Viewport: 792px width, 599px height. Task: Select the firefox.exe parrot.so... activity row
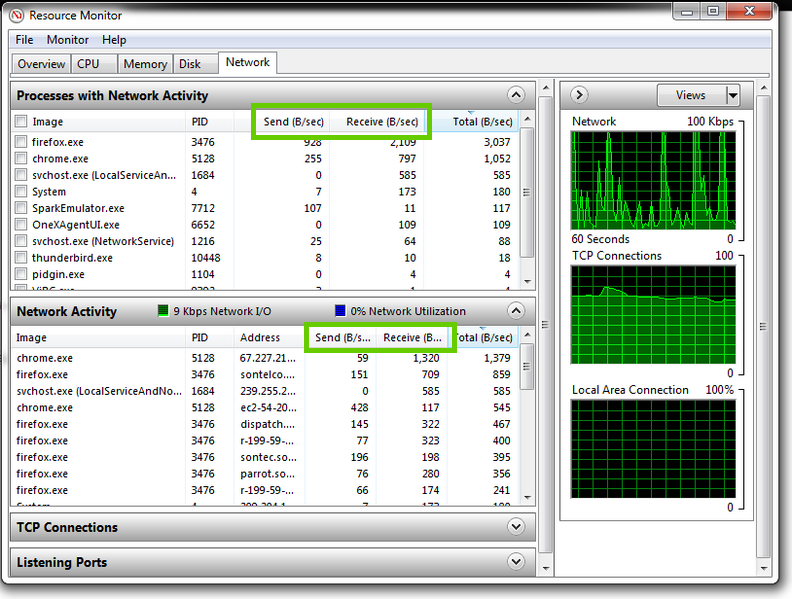[265, 473]
